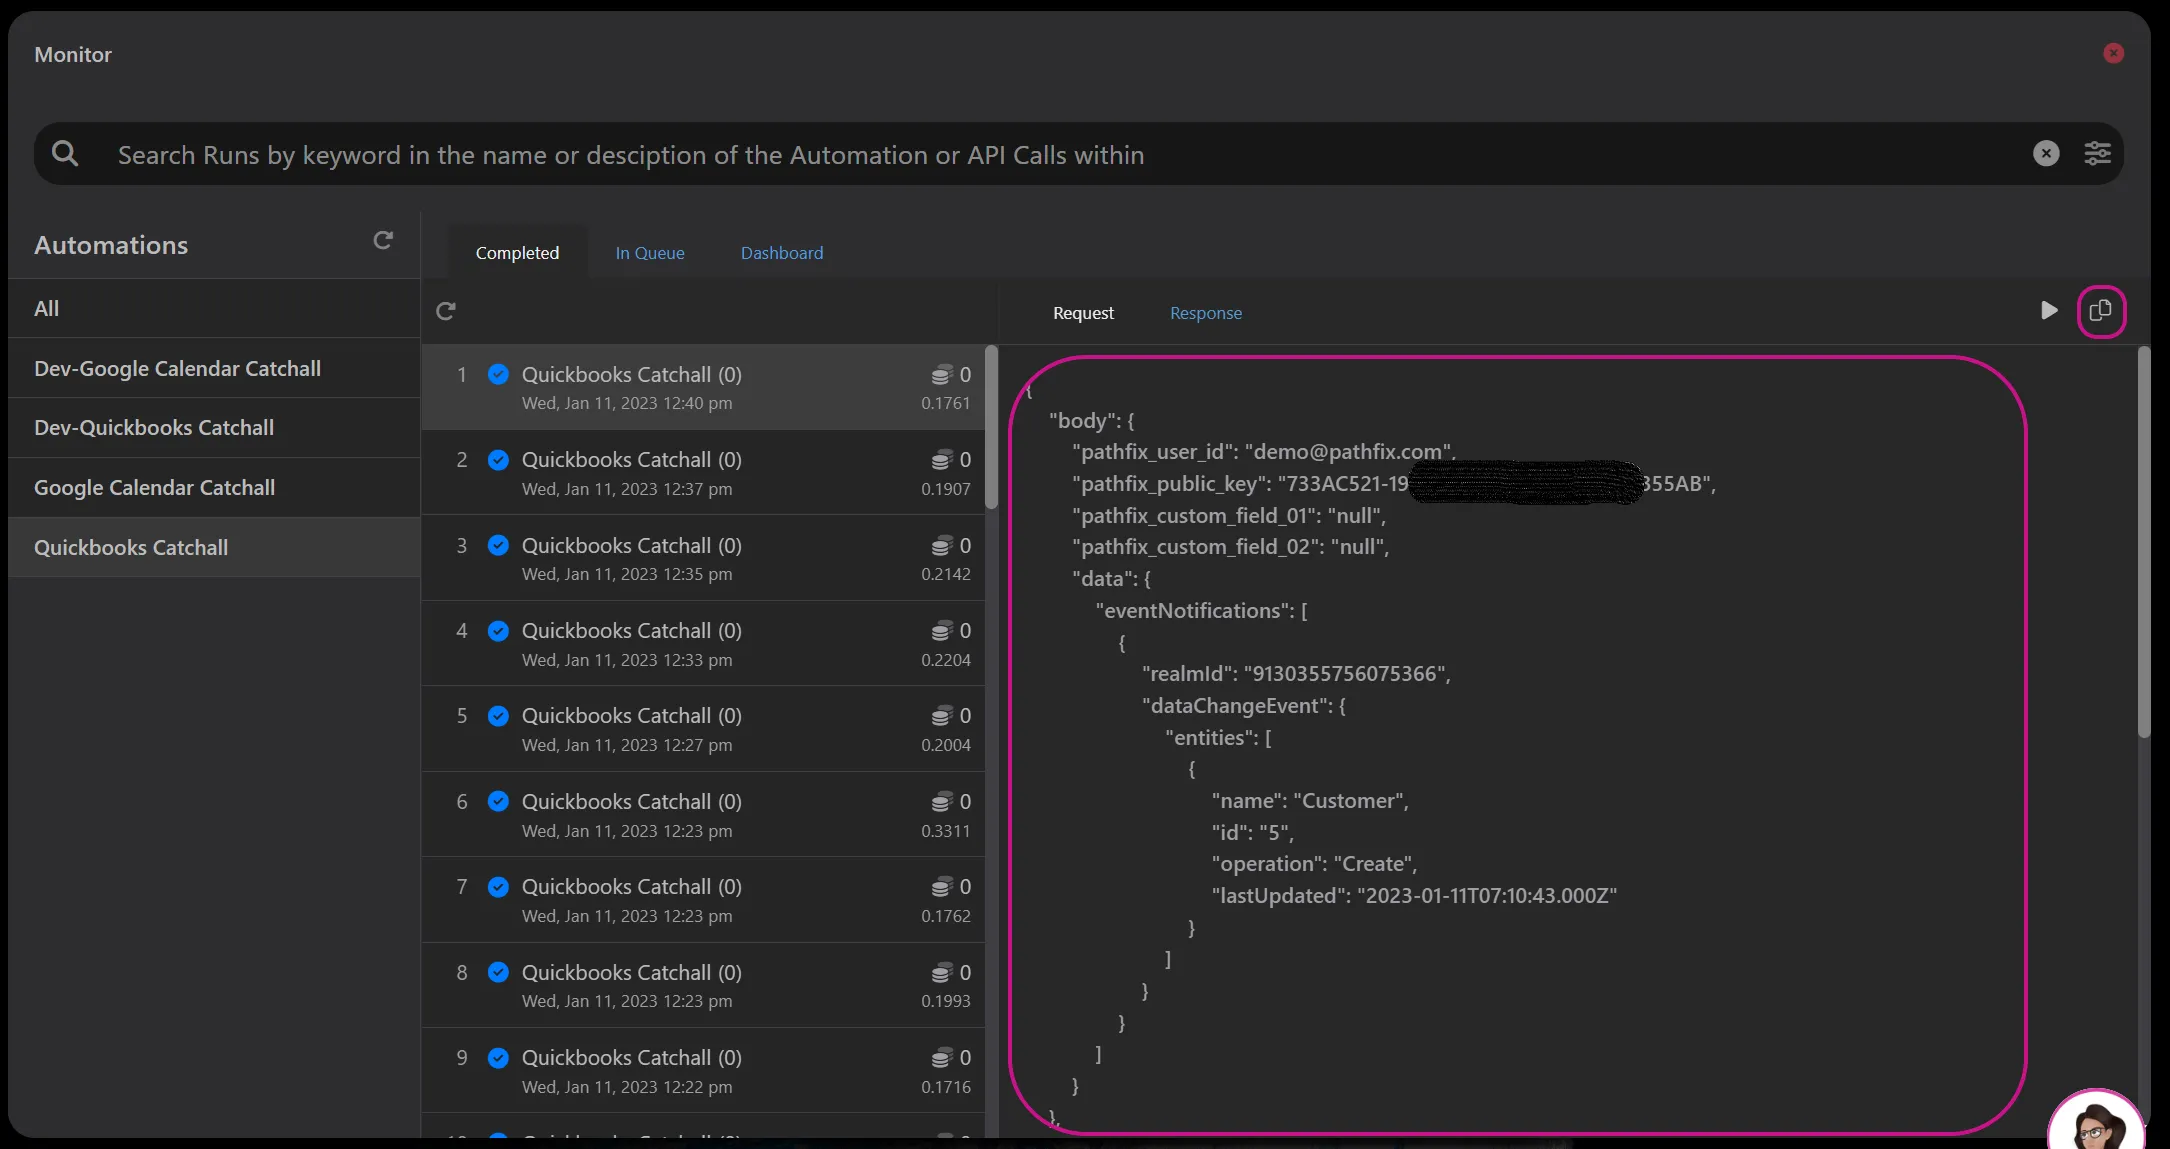The height and width of the screenshot is (1149, 2170).
Task: Select Dev-Quickbooks Catchall automation
Action: (214, 427)
